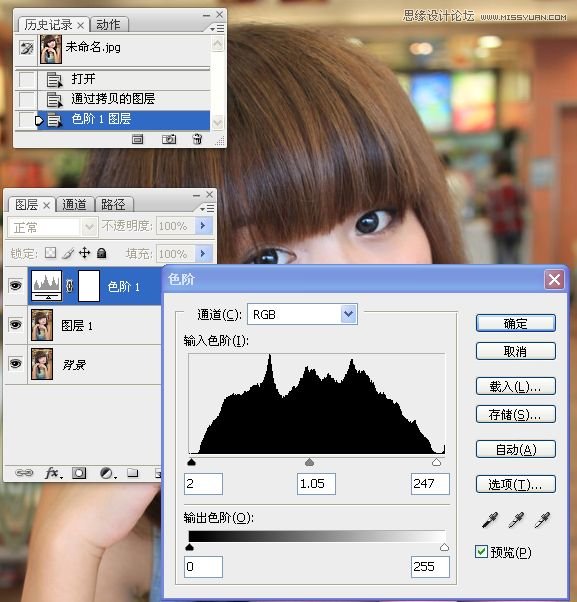
Task: Select the white point eyedropper
Action: point(542,520)
